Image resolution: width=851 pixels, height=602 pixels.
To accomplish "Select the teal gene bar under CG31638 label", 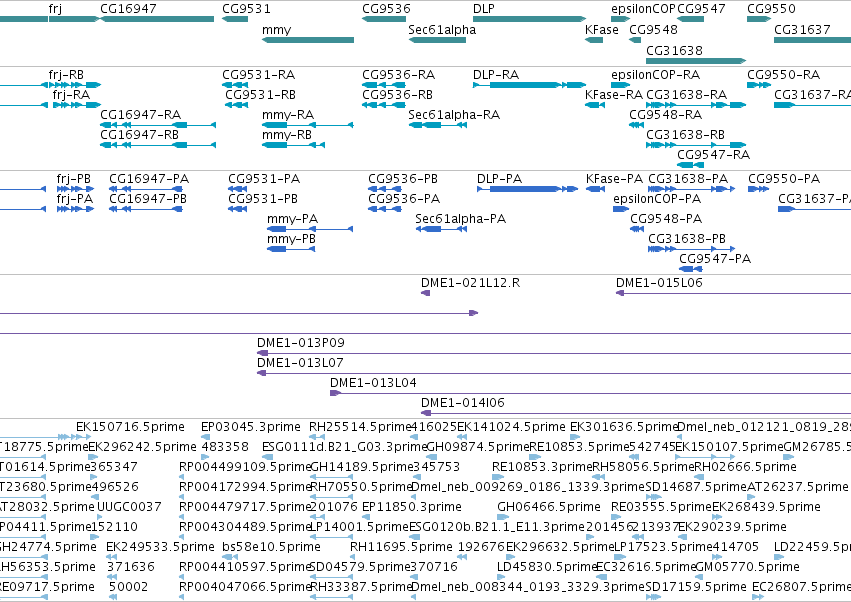I will [696, 61].
